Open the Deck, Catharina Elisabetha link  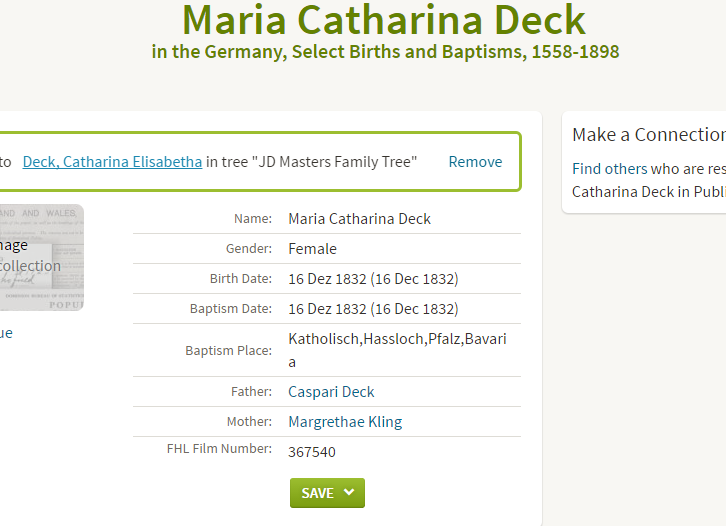coord(112,162)
